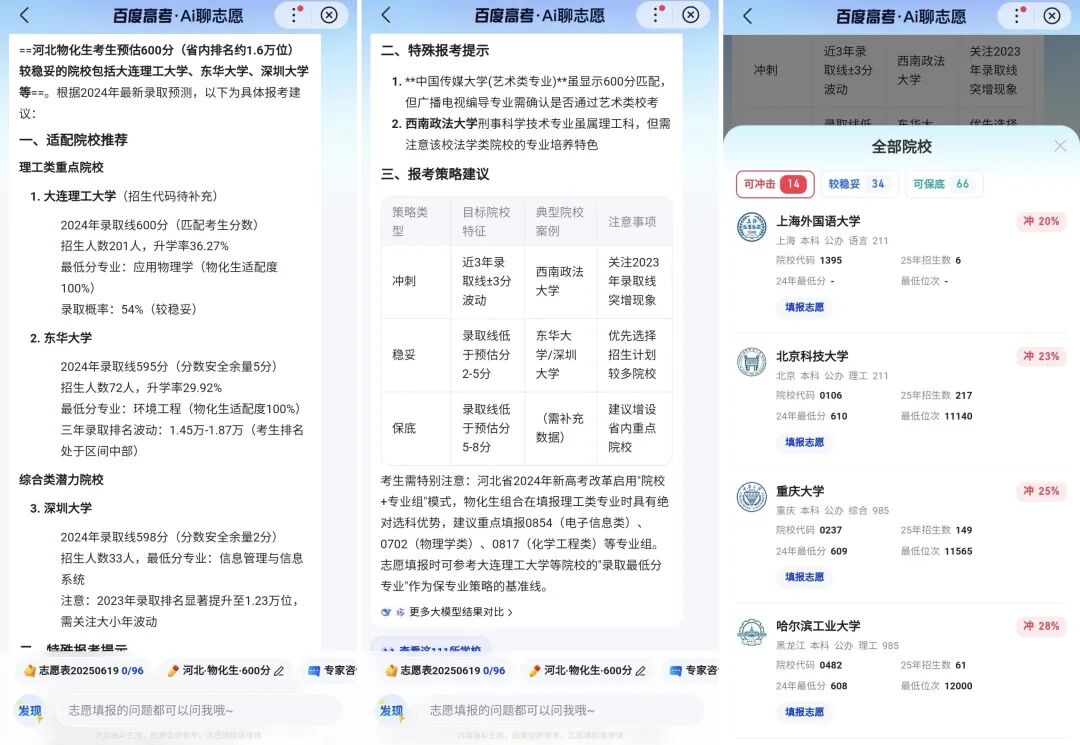The width and height of the screenshot is (1080, 745).
Task: Click 填报志愿 under 哈尔滨工业大学
Action: (803, 712)
